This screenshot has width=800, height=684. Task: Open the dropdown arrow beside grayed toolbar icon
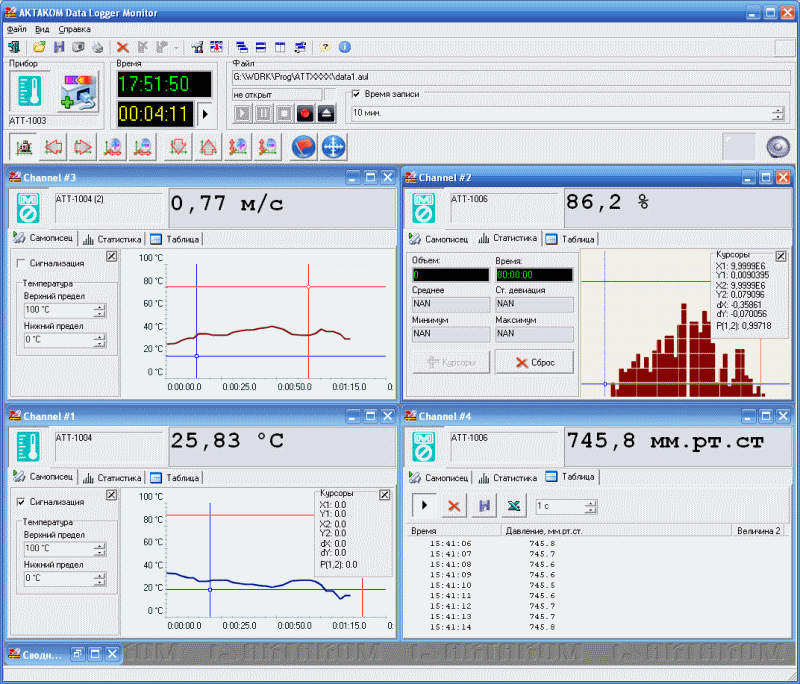tap(176, 47)
